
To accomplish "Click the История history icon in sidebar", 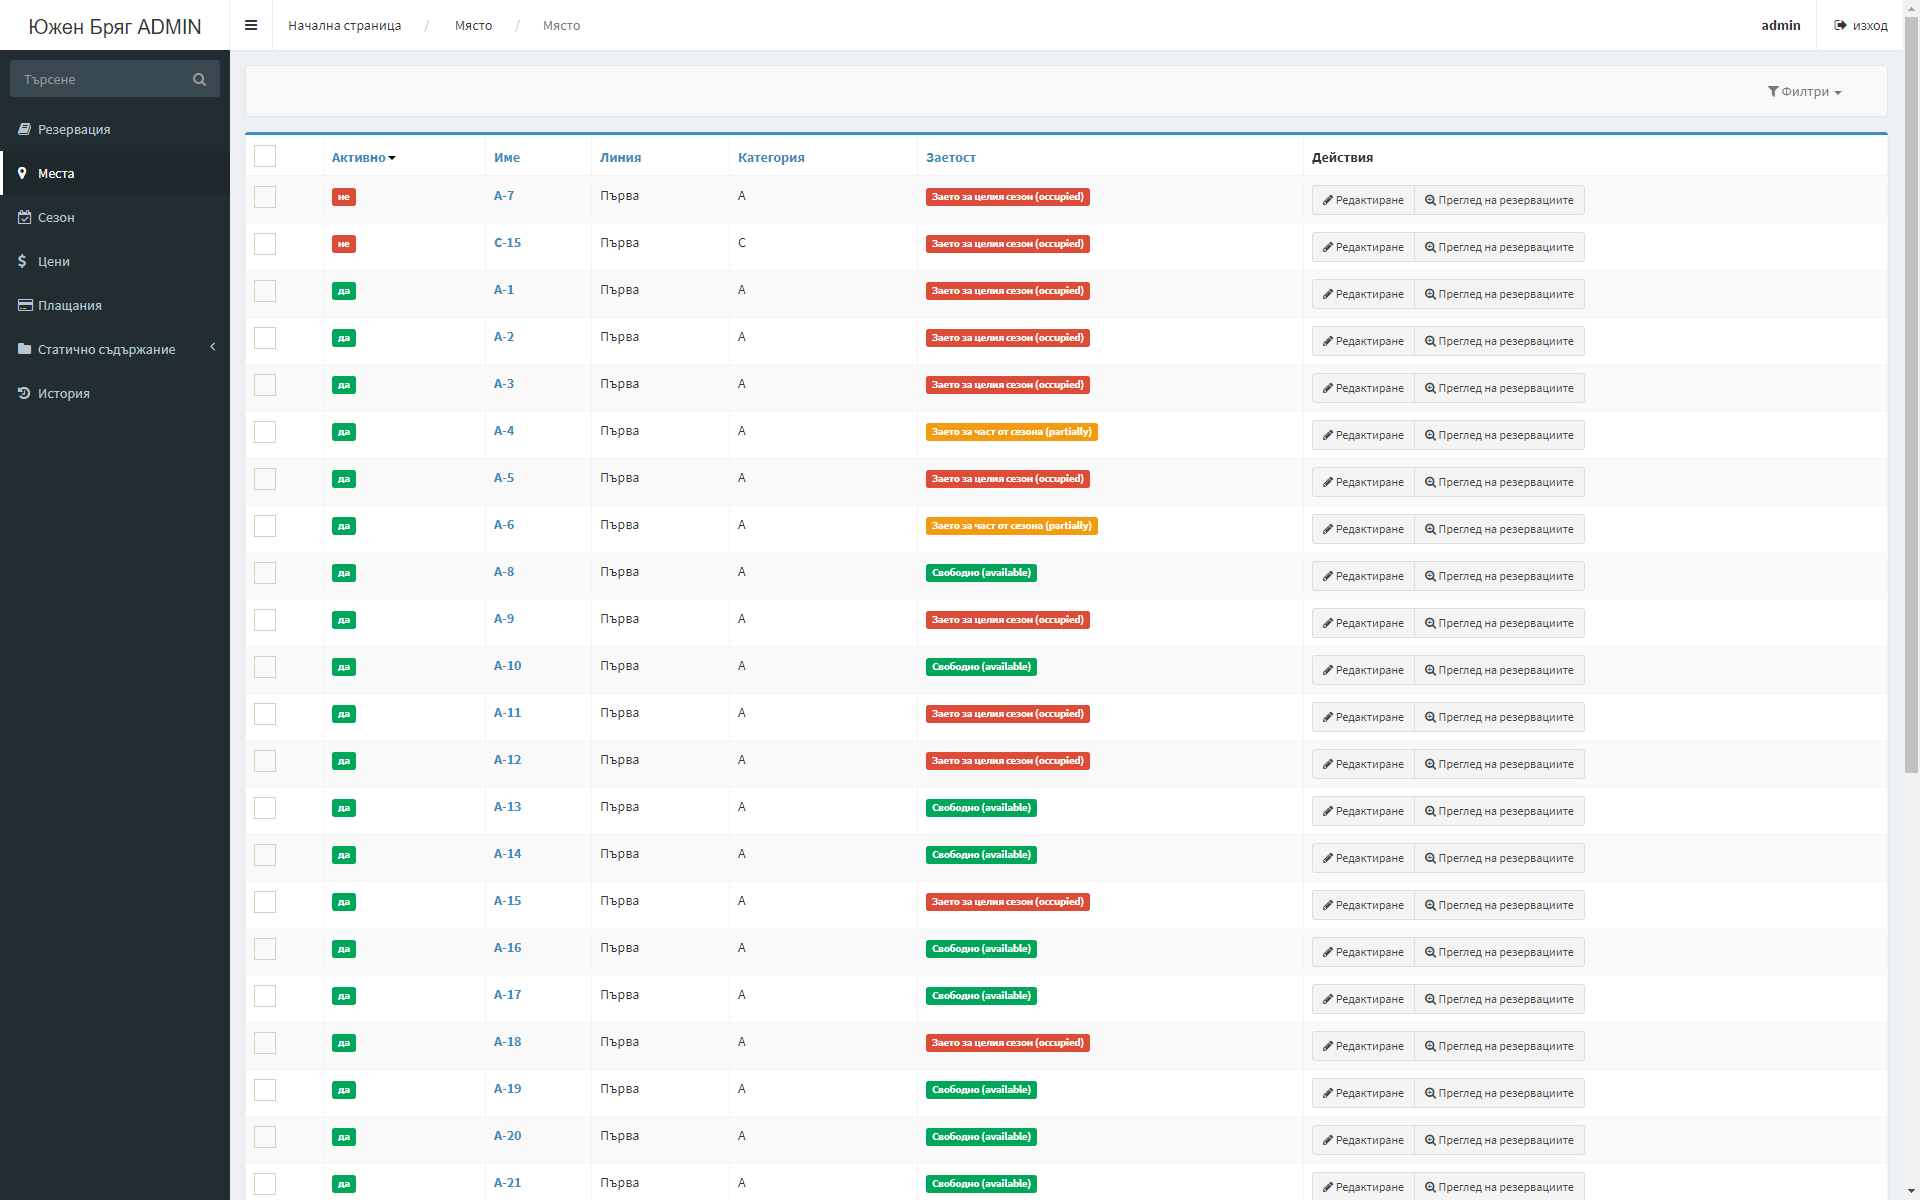I will tap(24, 393).
